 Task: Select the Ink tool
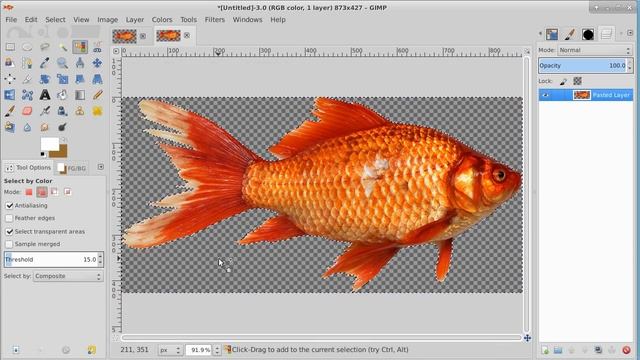tap(62, 111)
